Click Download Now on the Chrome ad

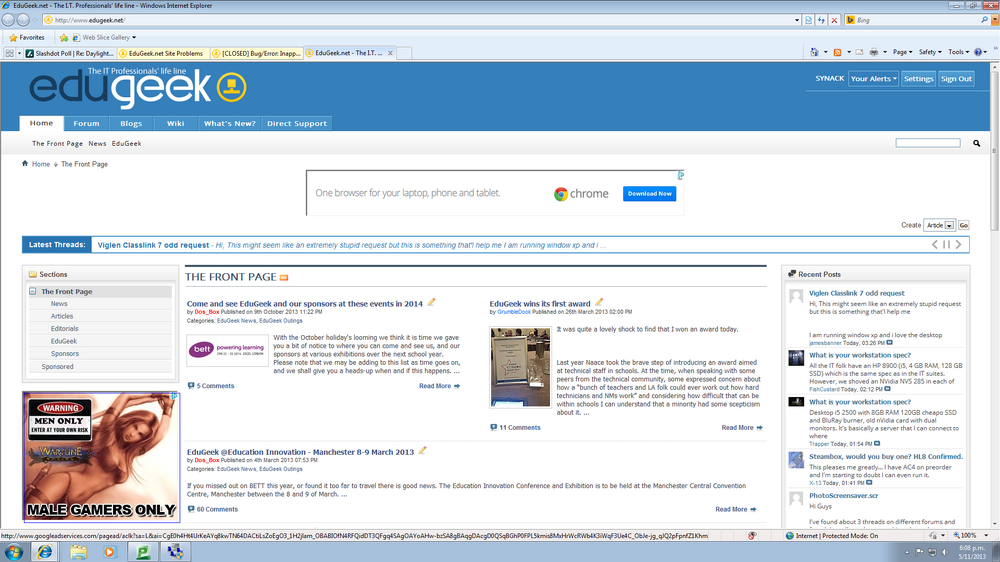[x=649, y=193]
